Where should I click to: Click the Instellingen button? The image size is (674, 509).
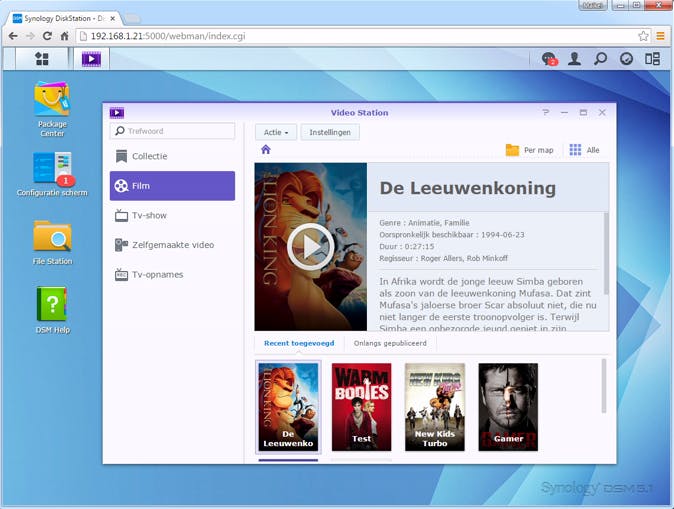click(330, 132)
